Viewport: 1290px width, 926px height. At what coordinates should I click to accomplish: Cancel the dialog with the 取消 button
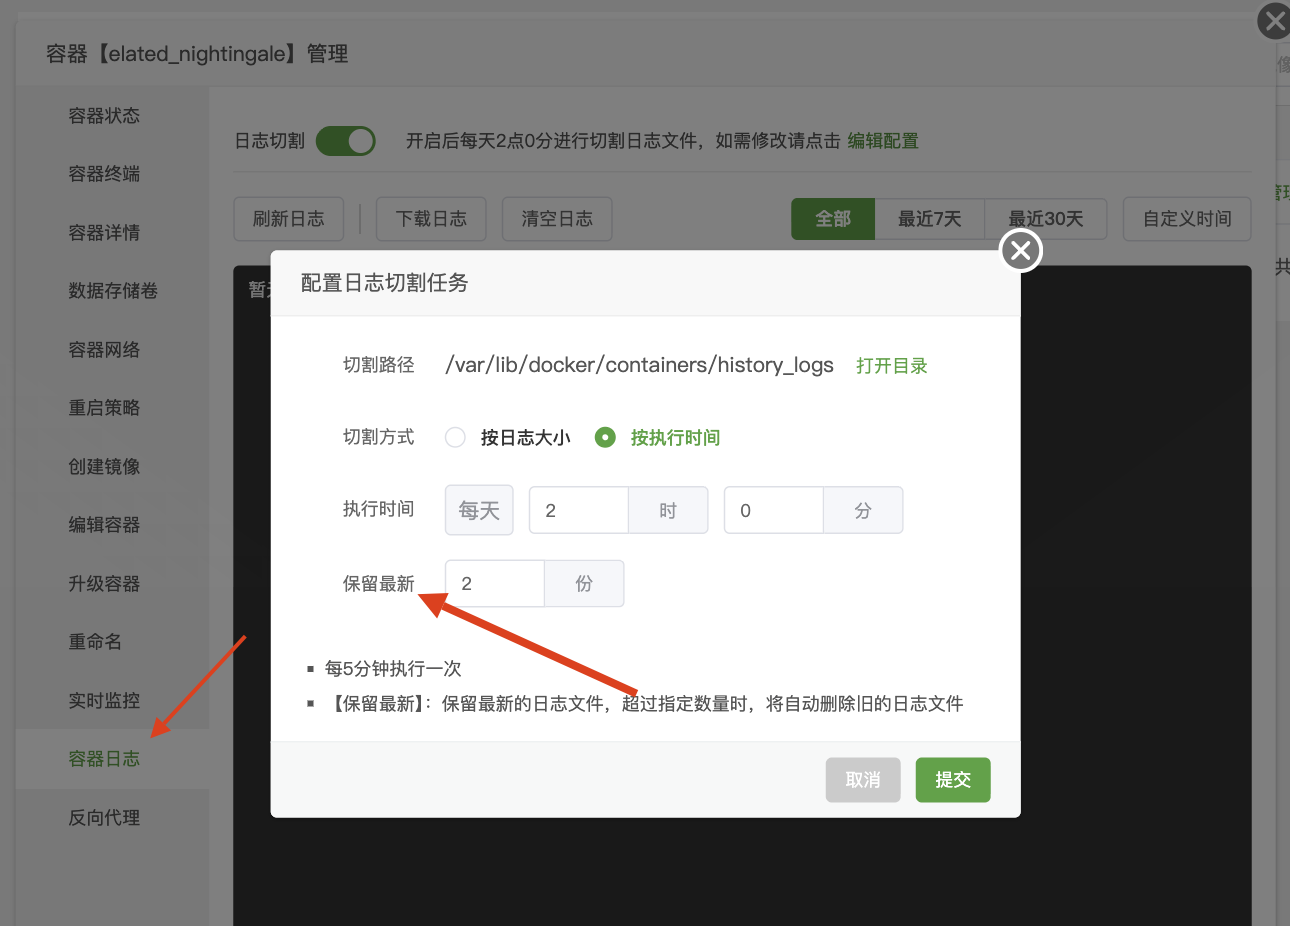(862, 779)
